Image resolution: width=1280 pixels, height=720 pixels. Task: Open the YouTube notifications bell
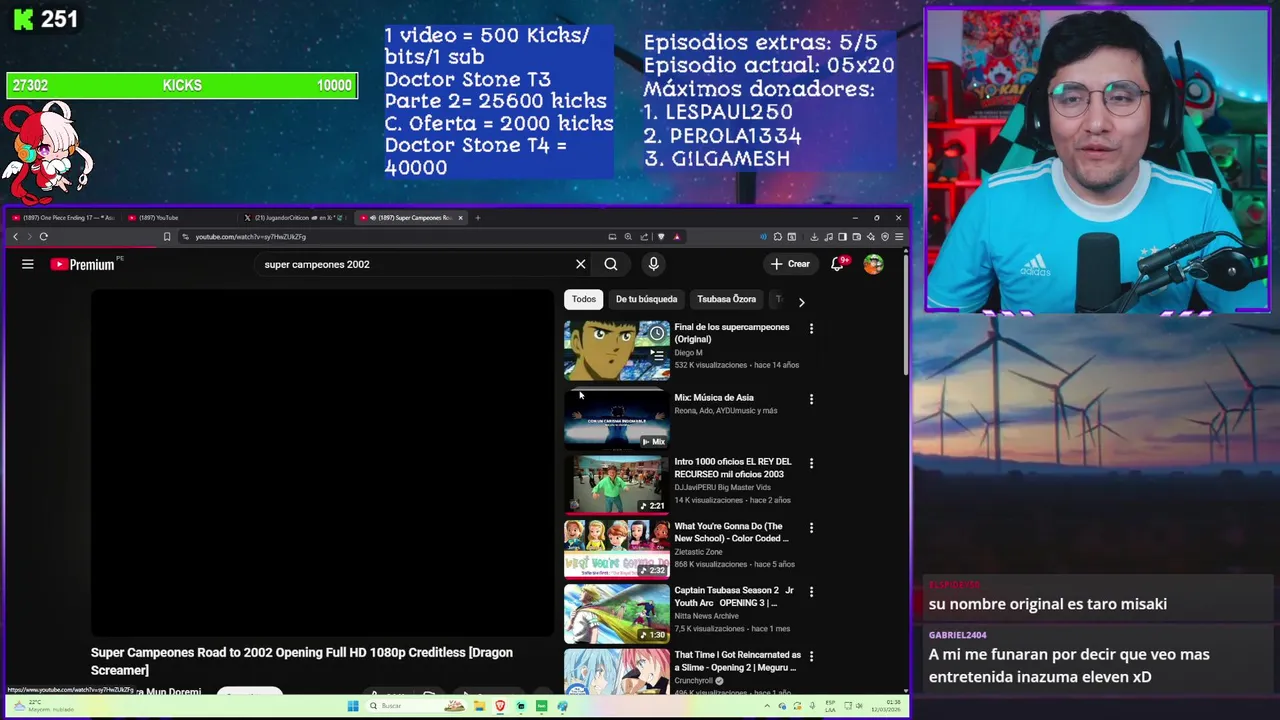pos(838,264)
